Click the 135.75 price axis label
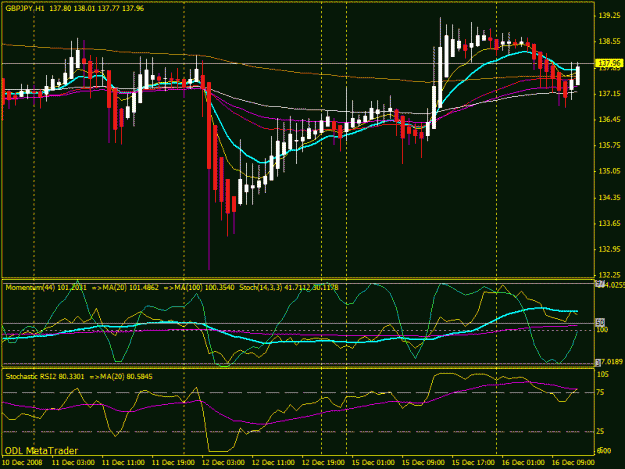 point(610,145)
